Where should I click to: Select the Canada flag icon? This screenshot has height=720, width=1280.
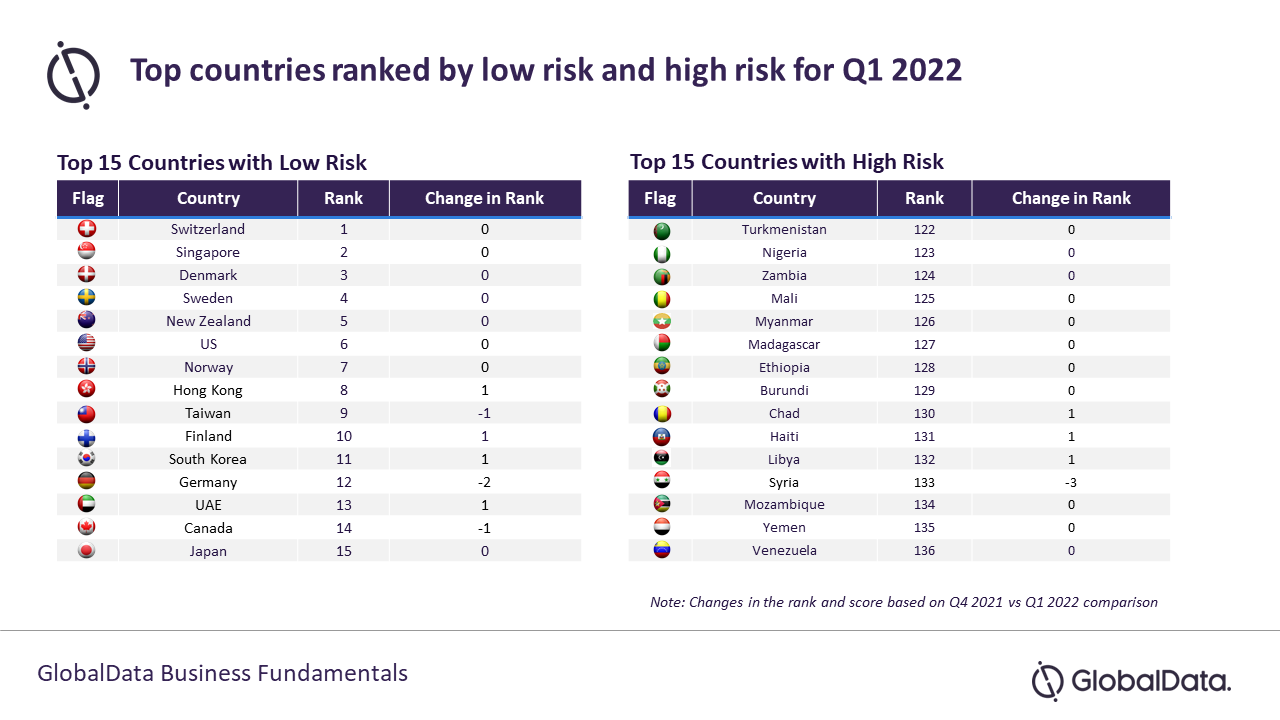(x=87, y=528)
